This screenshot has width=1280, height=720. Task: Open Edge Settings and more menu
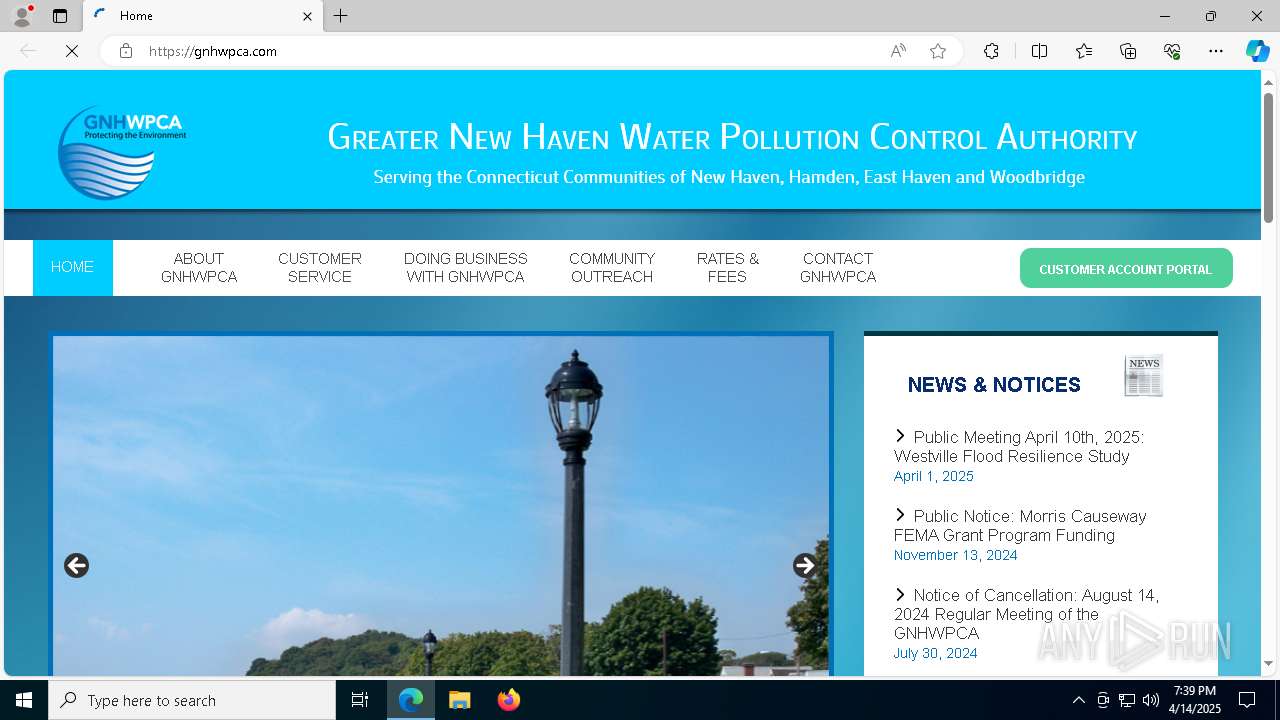[x=1216, y=51]
